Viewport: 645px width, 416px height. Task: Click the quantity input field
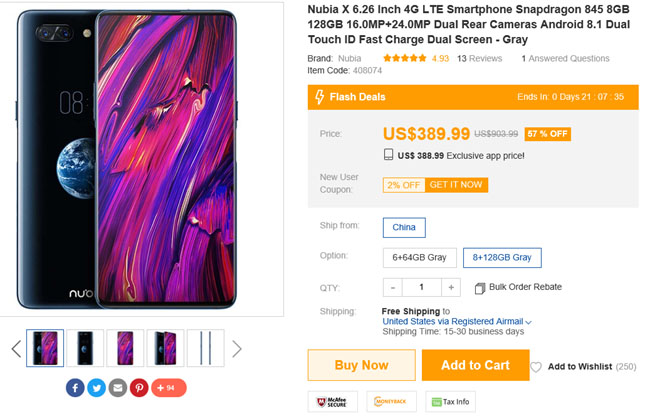tap(421, 287)
